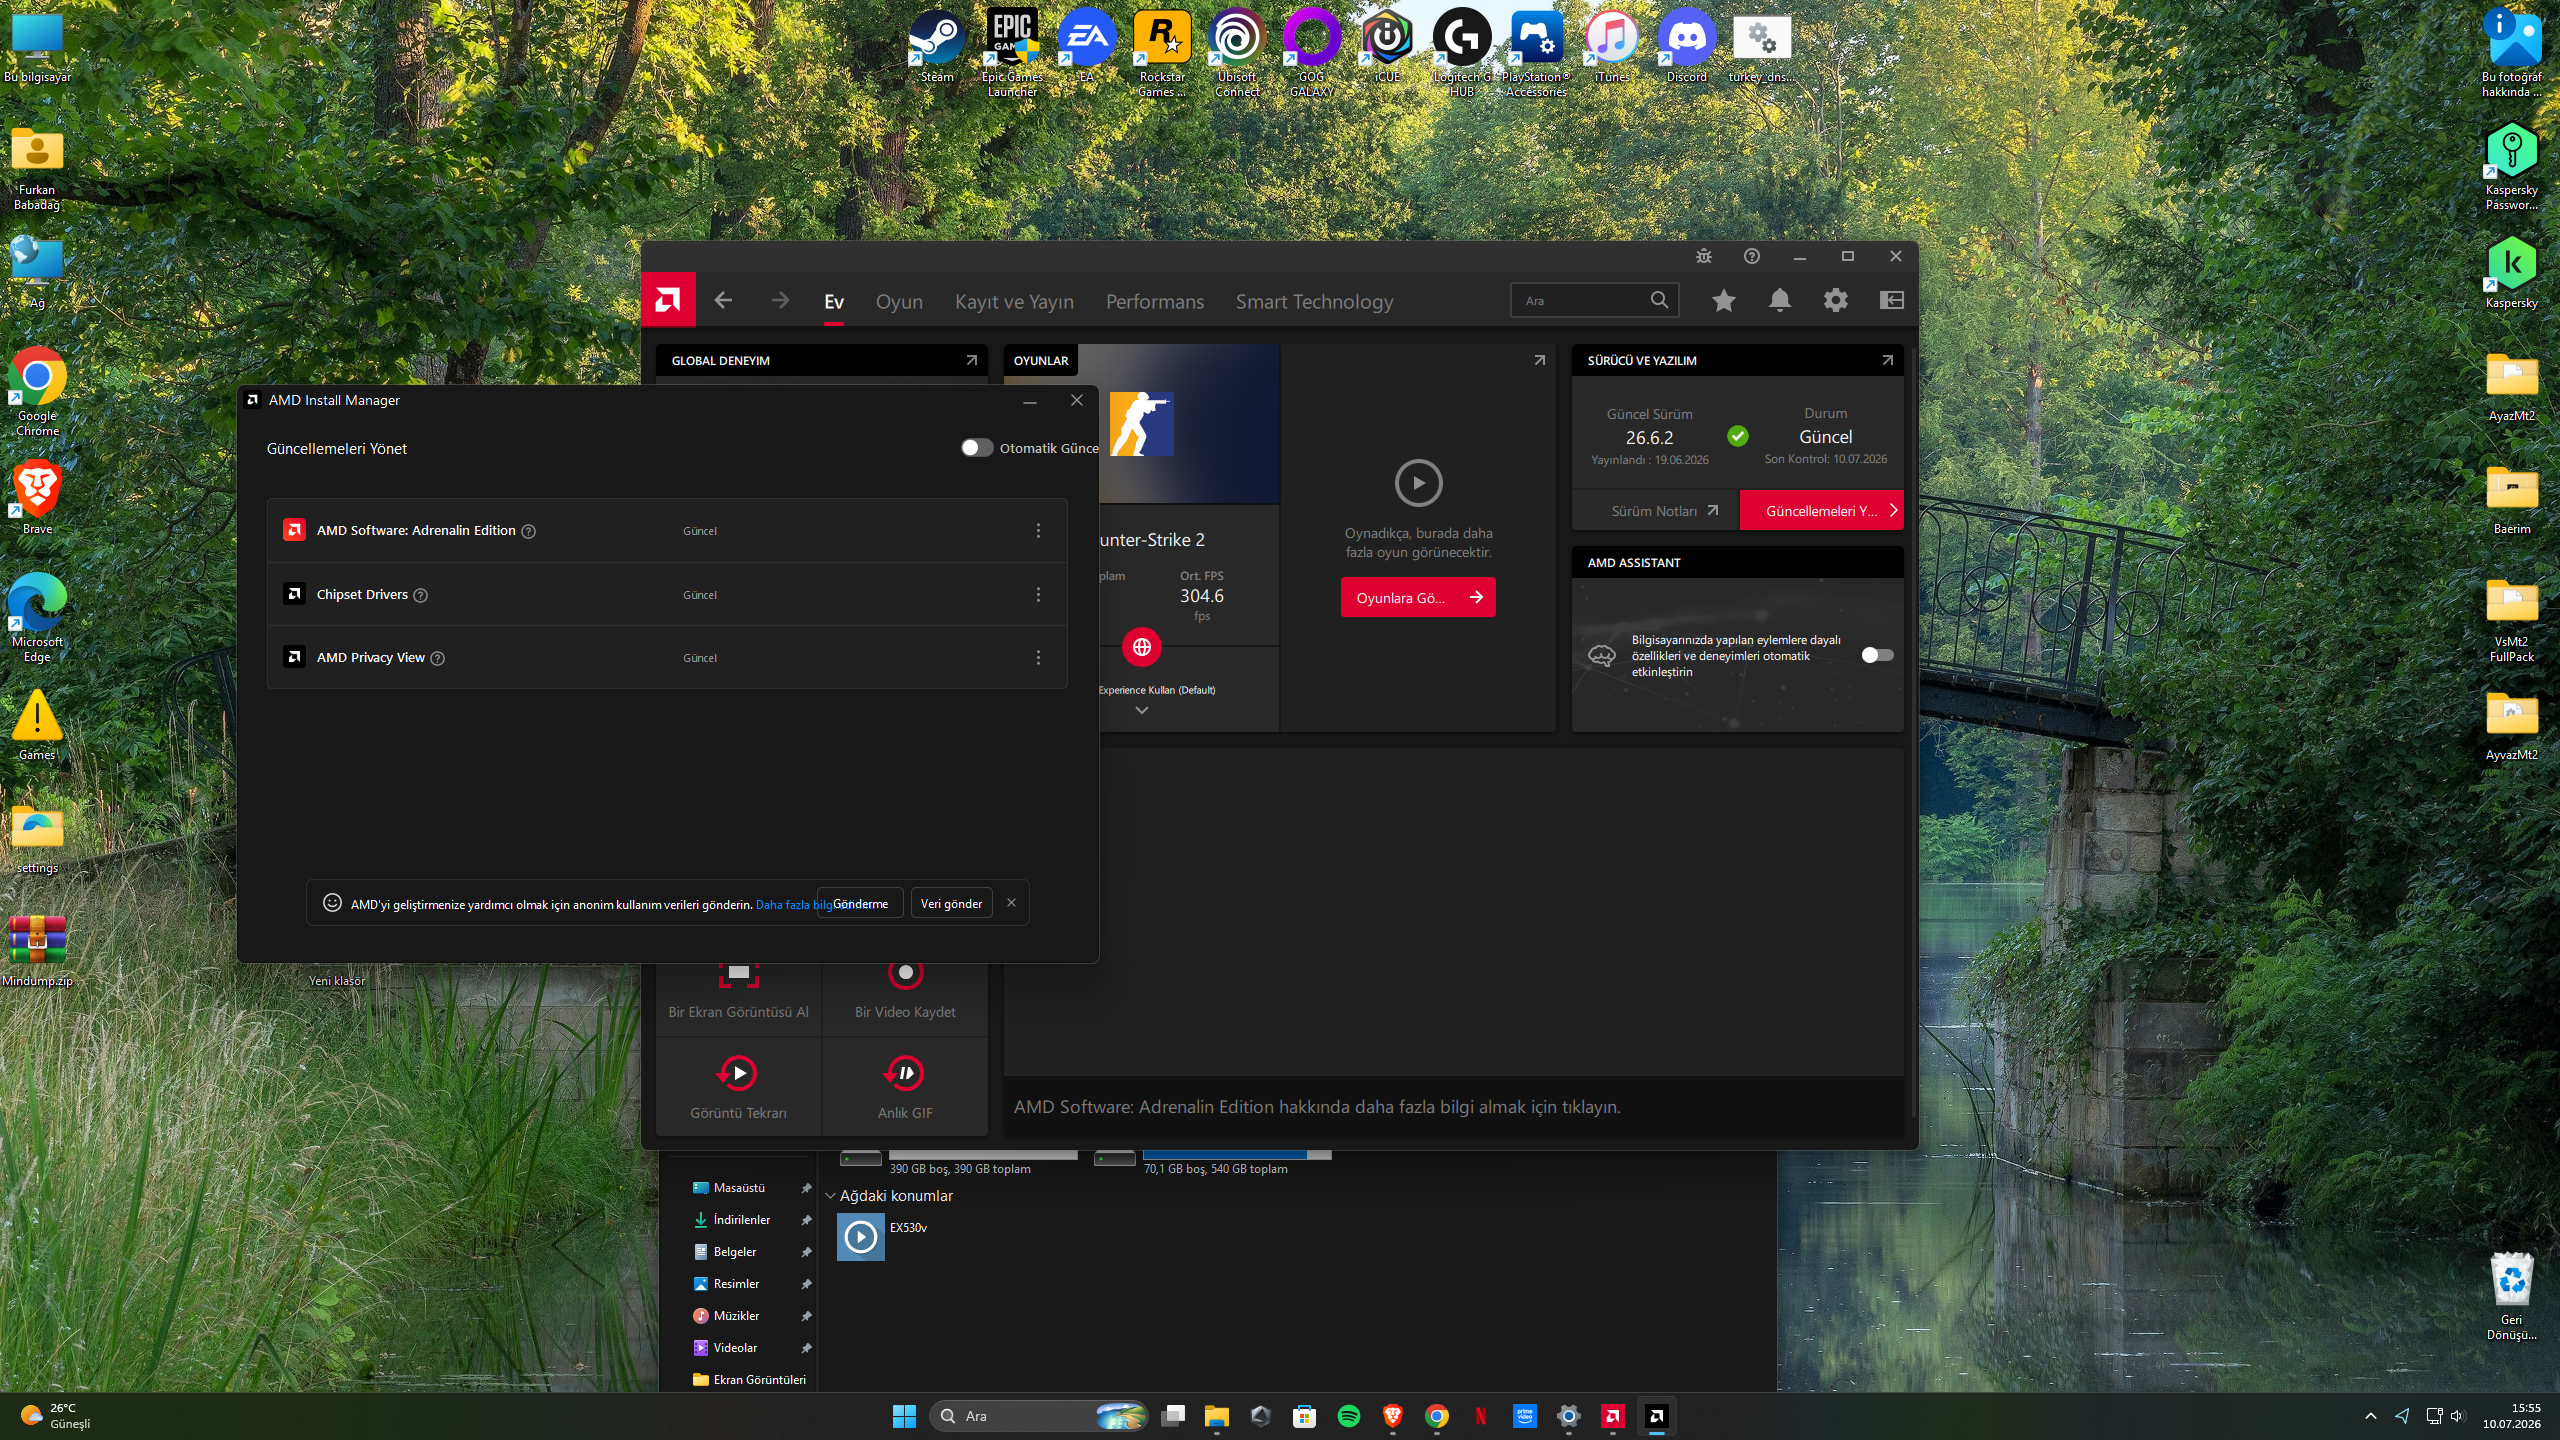Click the Adrenalin more info banner text

pos(1317,1107)
